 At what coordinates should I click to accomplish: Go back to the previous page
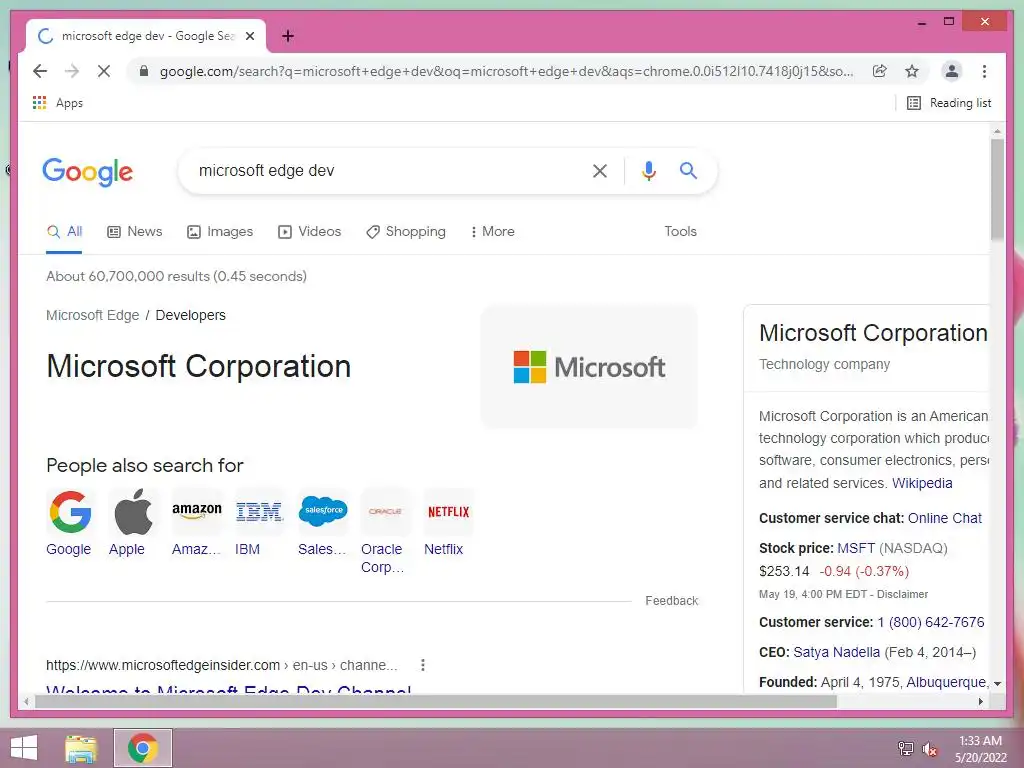point(40,71)
